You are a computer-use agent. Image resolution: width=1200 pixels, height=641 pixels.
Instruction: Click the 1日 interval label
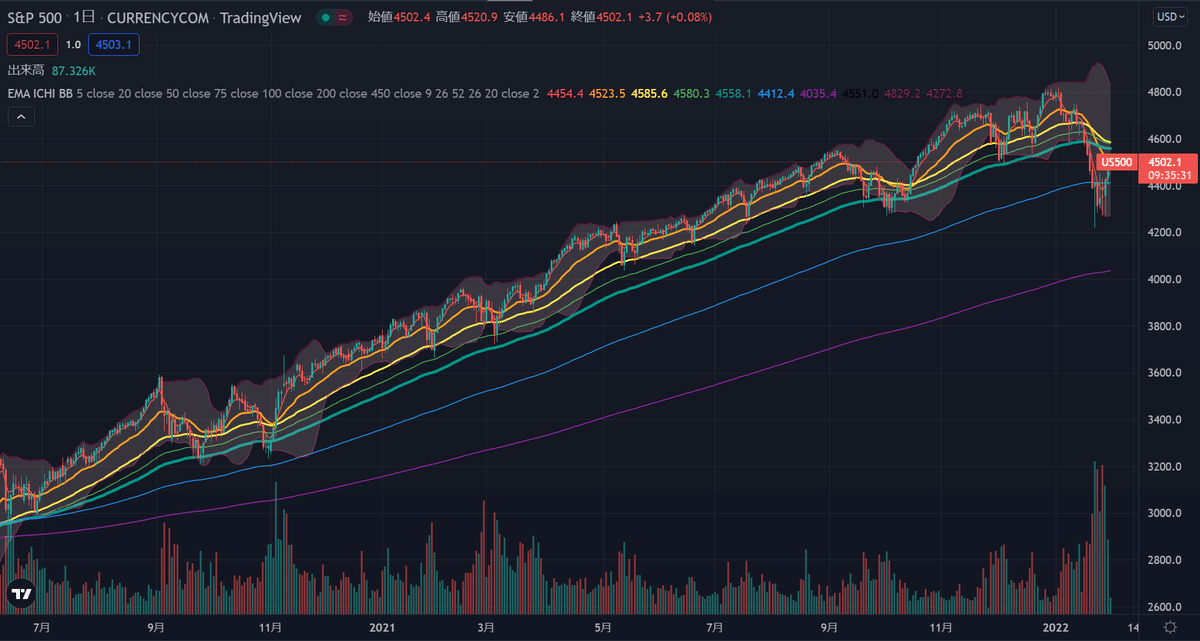click(x=85, y=17)
